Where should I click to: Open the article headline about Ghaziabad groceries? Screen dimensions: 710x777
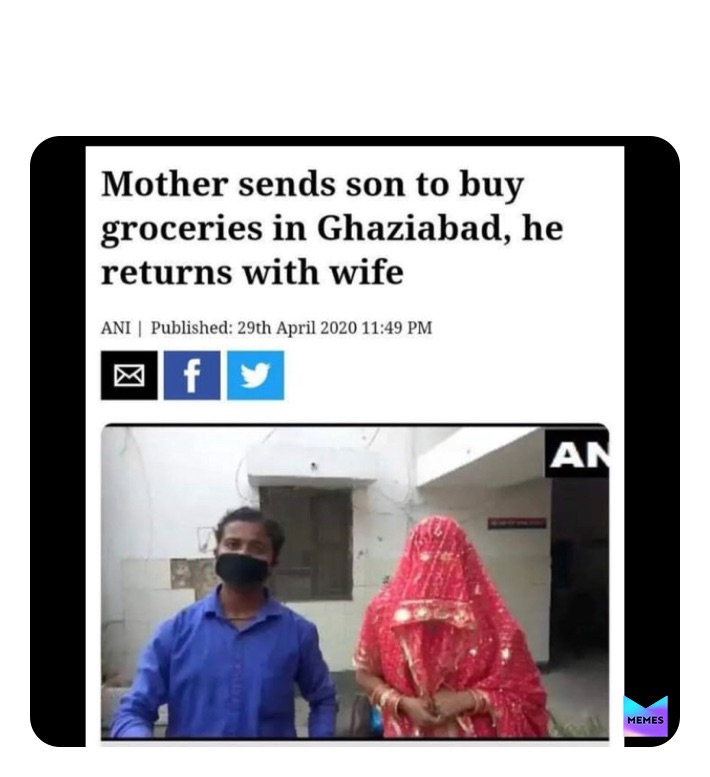332,228
